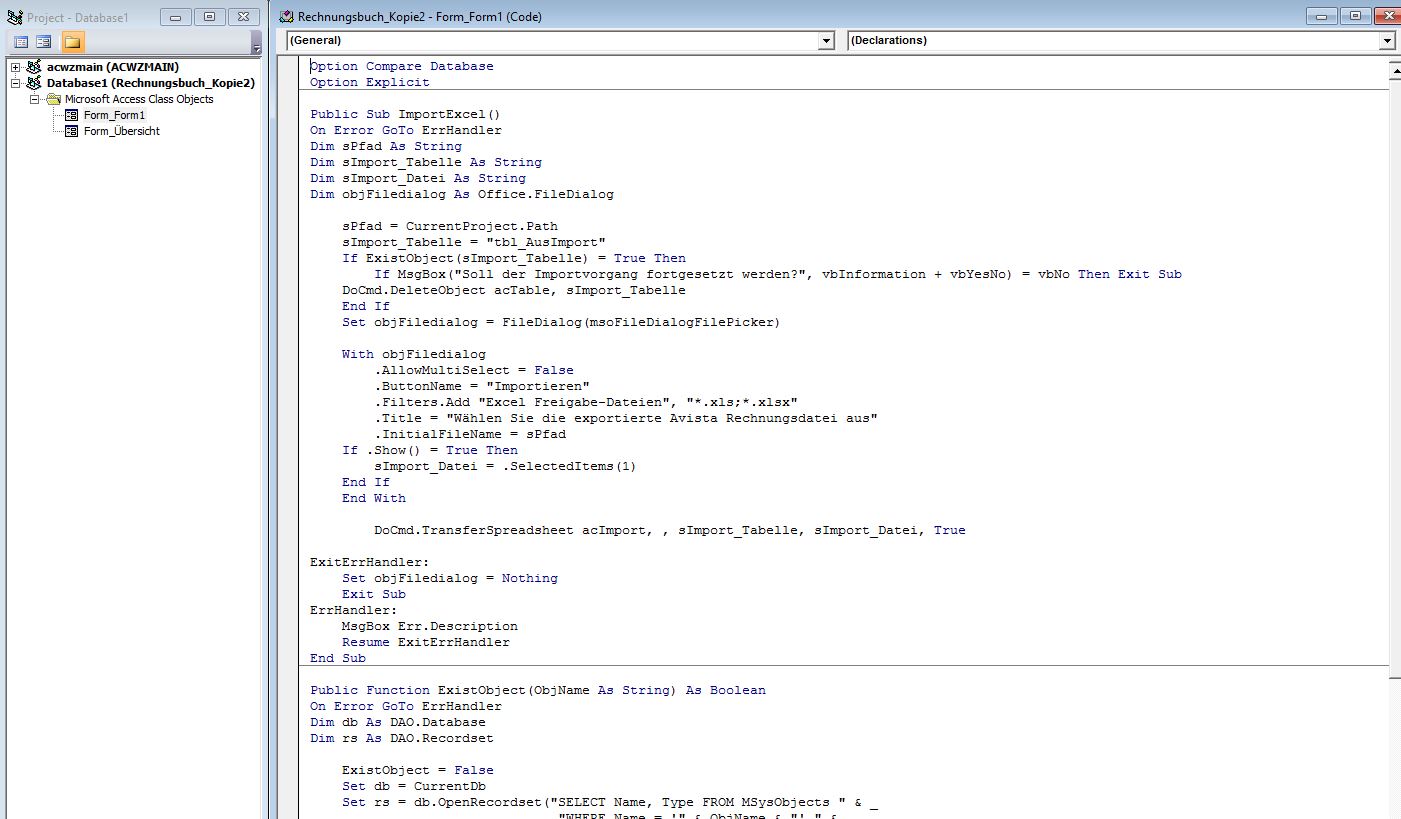Click 'Public Sub ImportExcel()' declaration
The image size is (1401, 819).
tap(405, 114)
